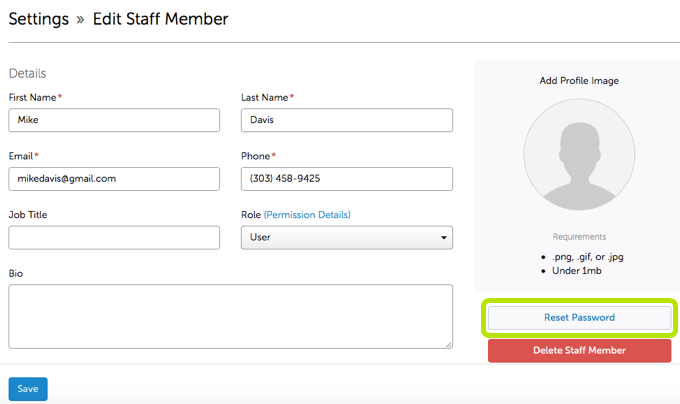
Task: Focus the empty Job Title field
Action: [114, 238]
